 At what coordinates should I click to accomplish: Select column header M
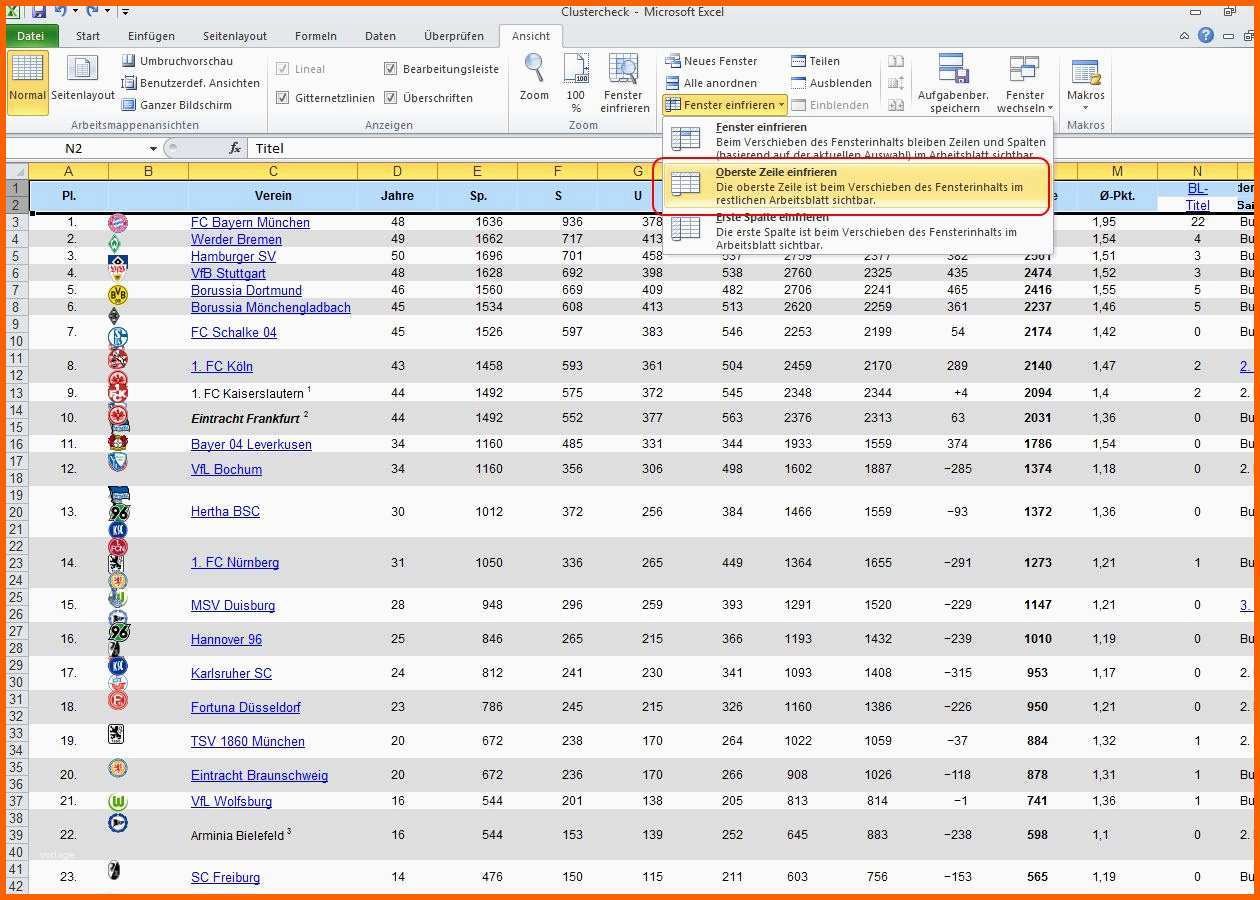click(x=1117, y=171)
